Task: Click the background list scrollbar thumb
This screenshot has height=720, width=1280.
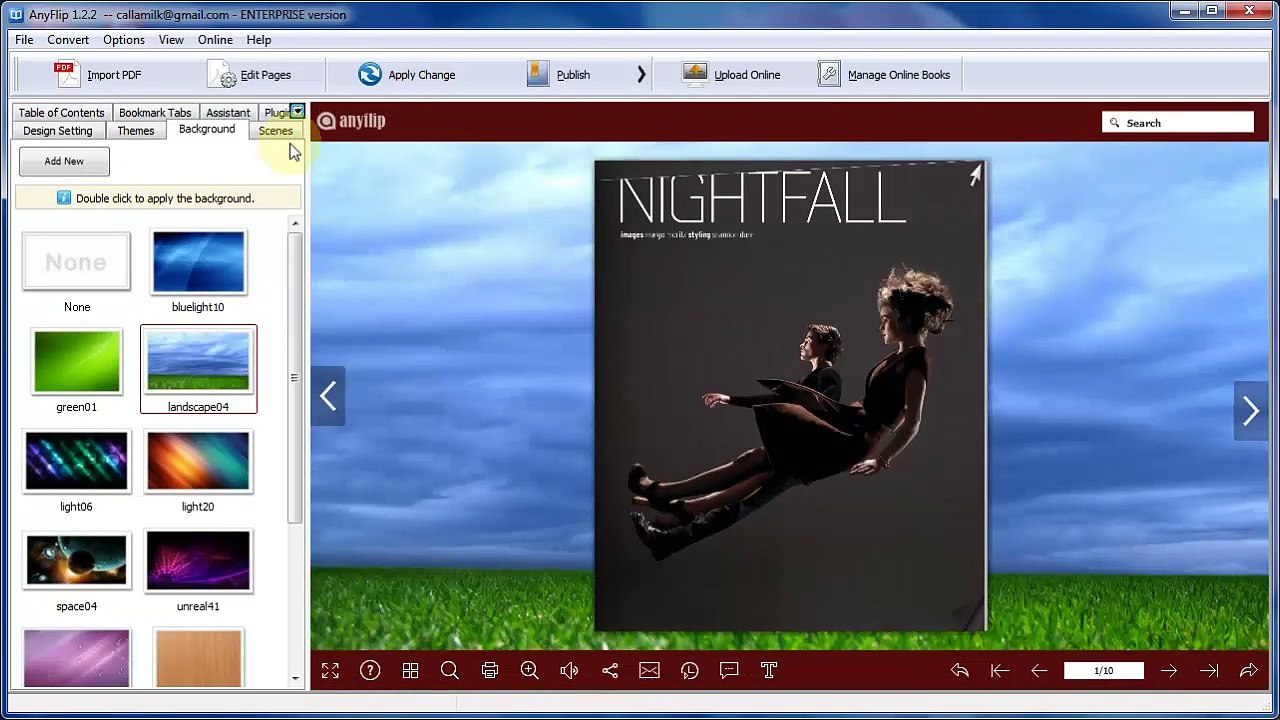Action: point(294,377)
